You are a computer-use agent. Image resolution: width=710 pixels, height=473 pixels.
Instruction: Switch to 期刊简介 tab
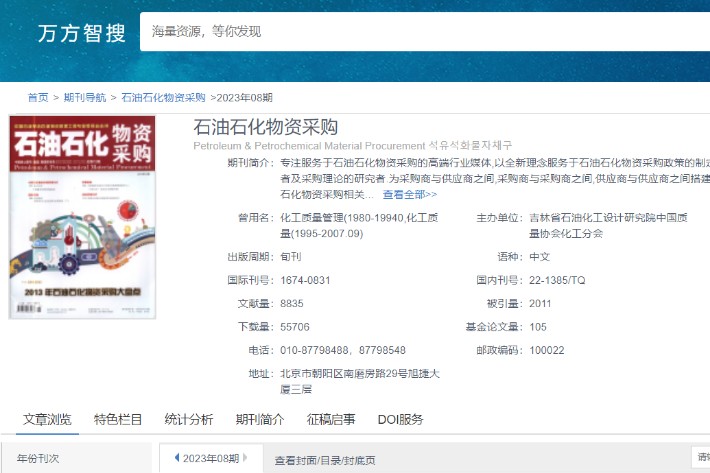click(260, 420)
